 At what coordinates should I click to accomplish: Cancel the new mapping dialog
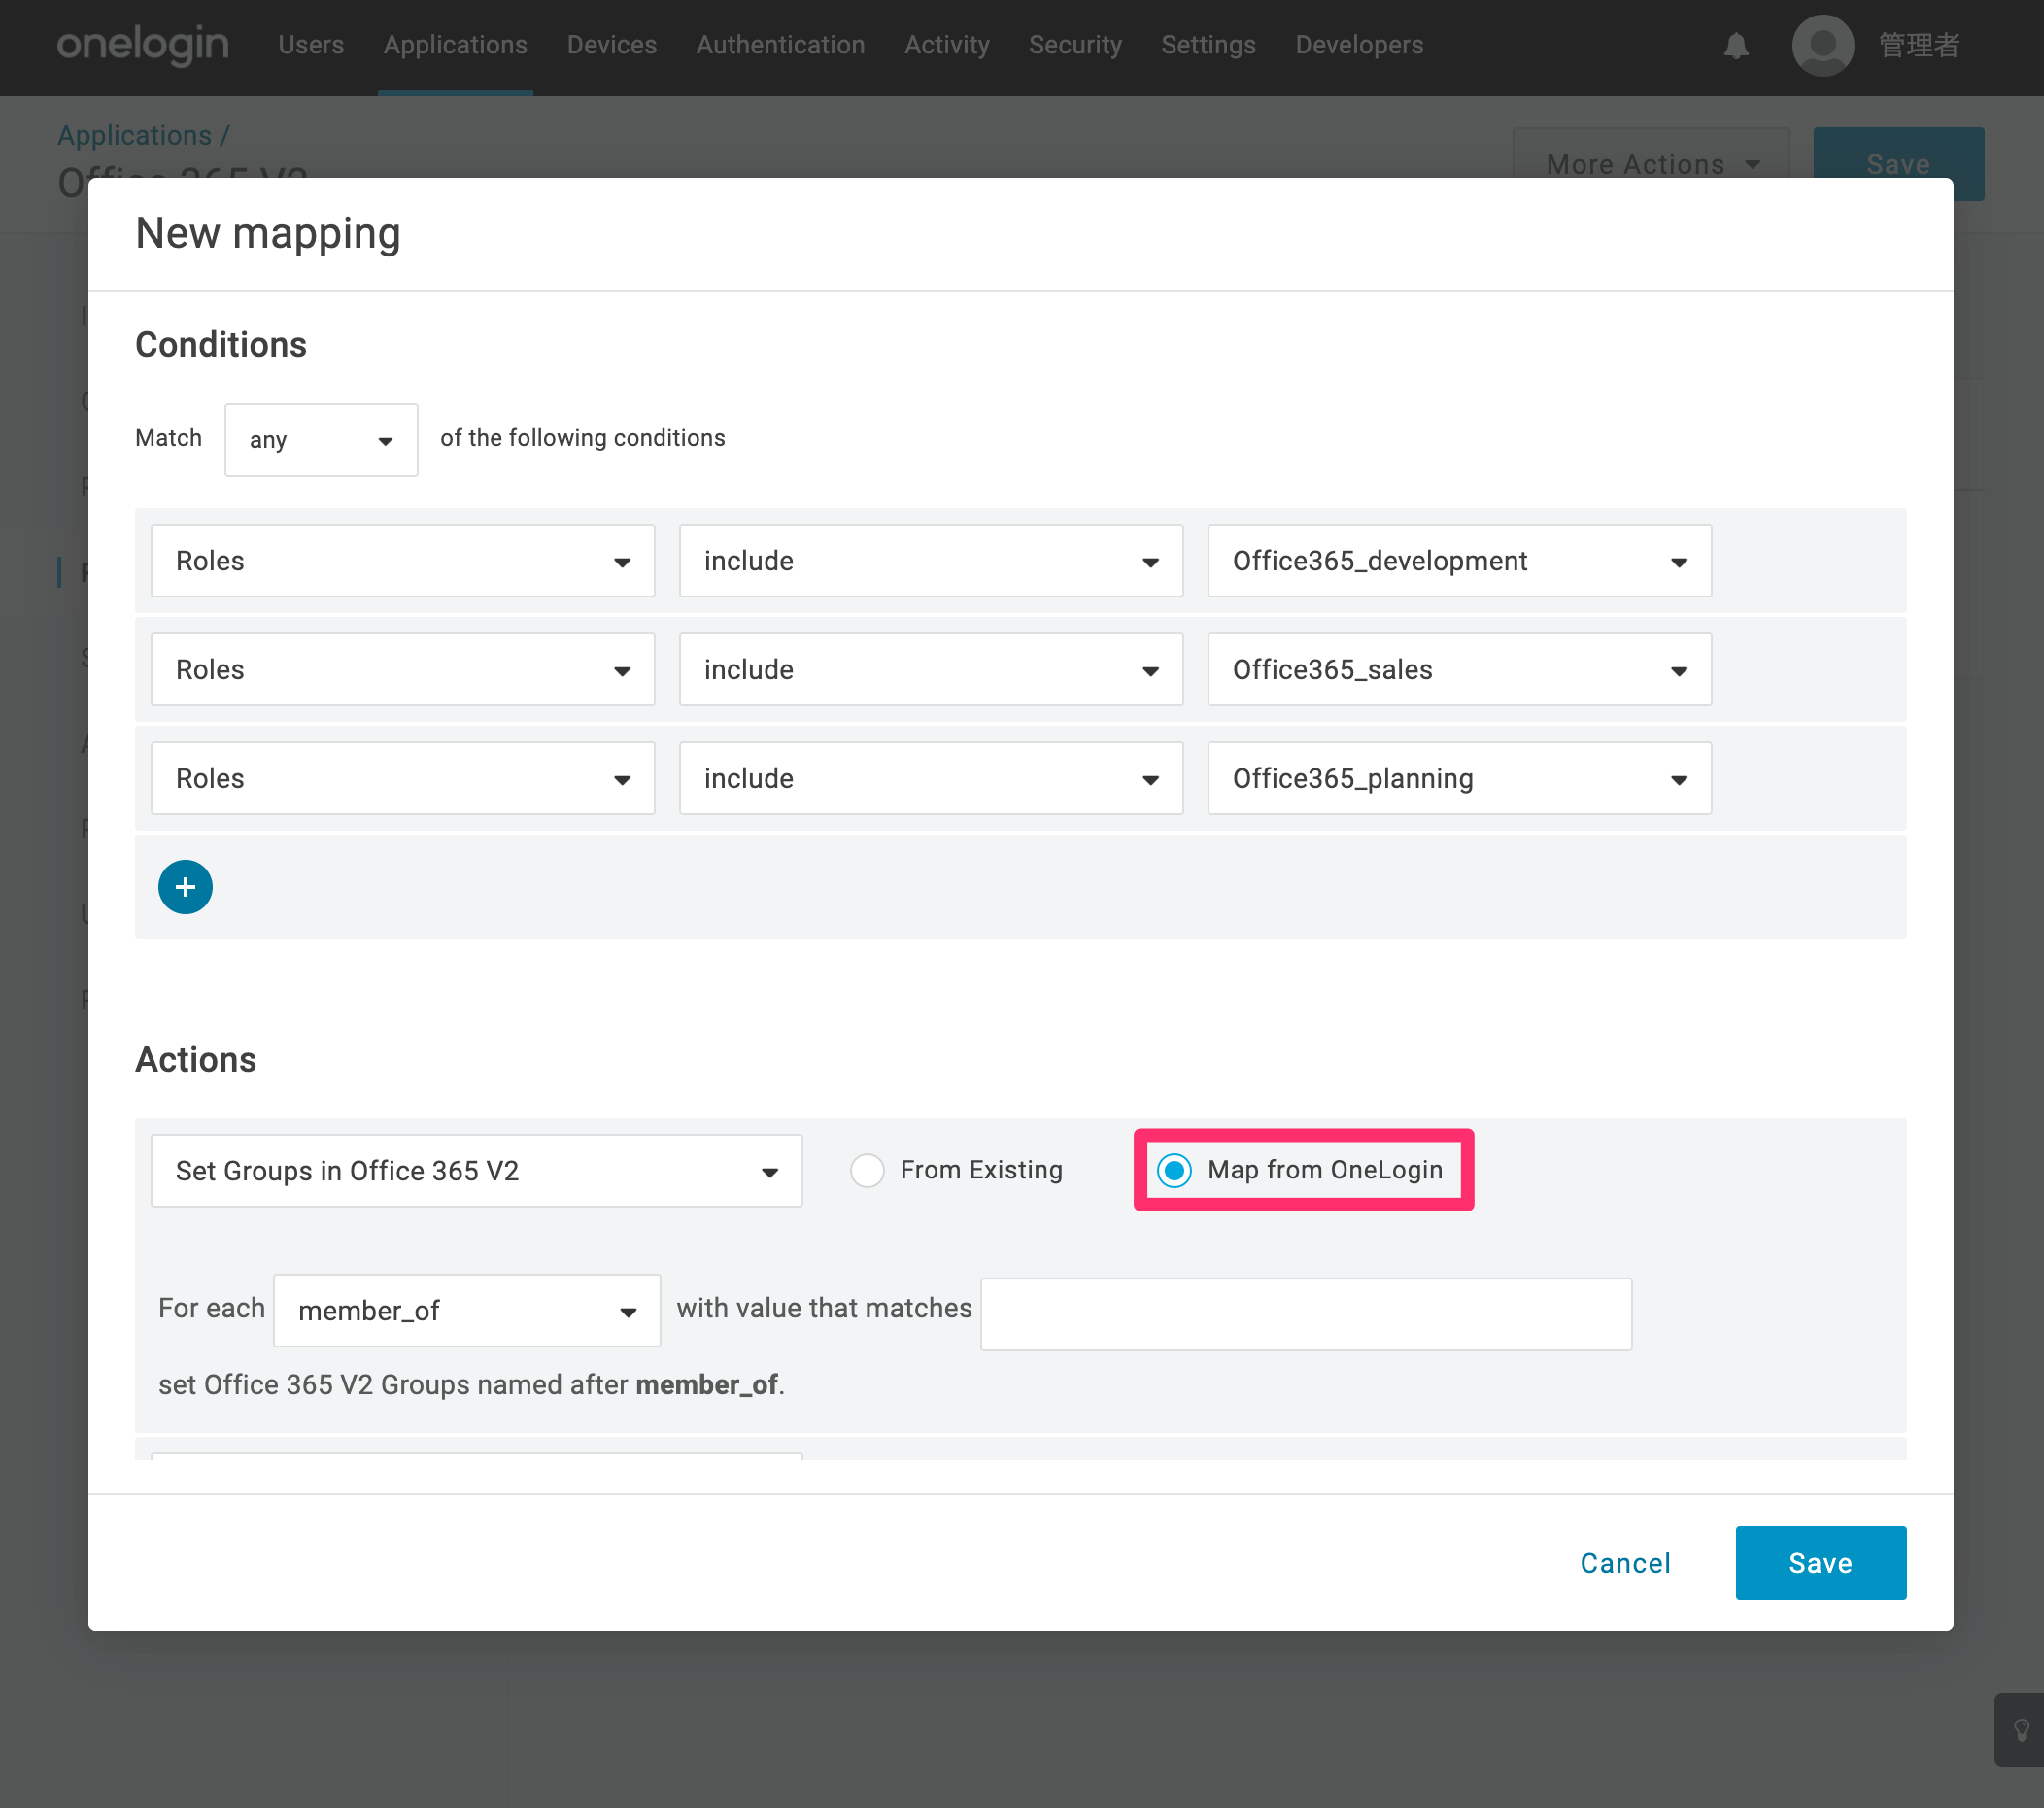pos(1625,1563)
